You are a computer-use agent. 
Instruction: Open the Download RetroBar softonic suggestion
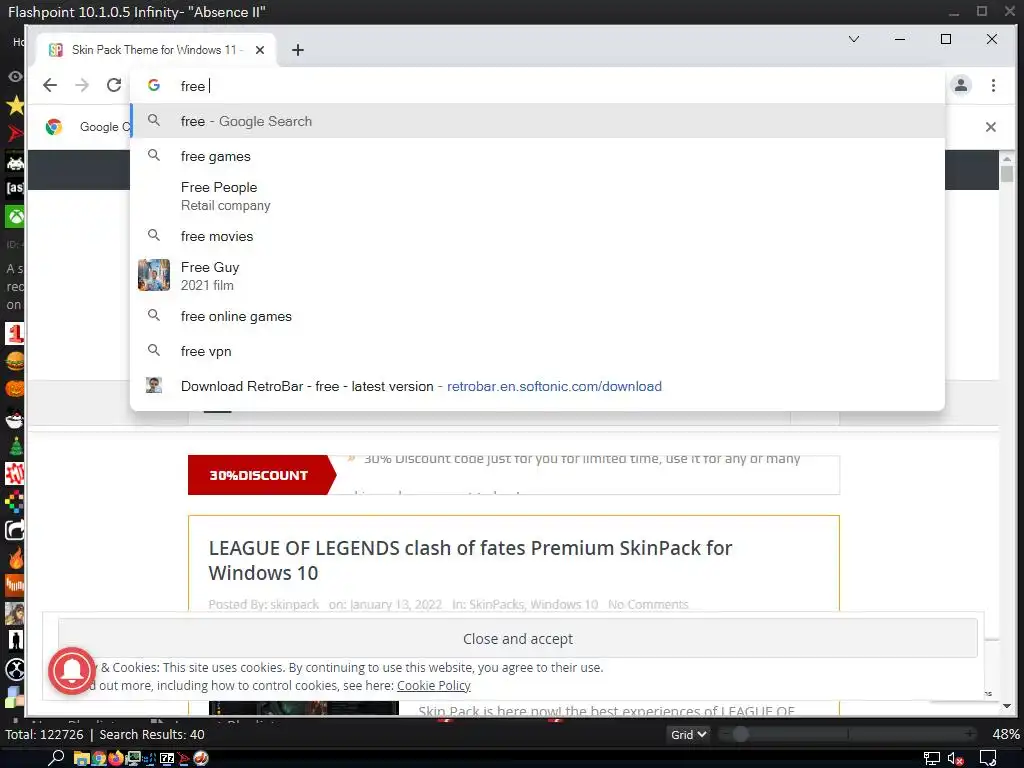tap(537, 386)
